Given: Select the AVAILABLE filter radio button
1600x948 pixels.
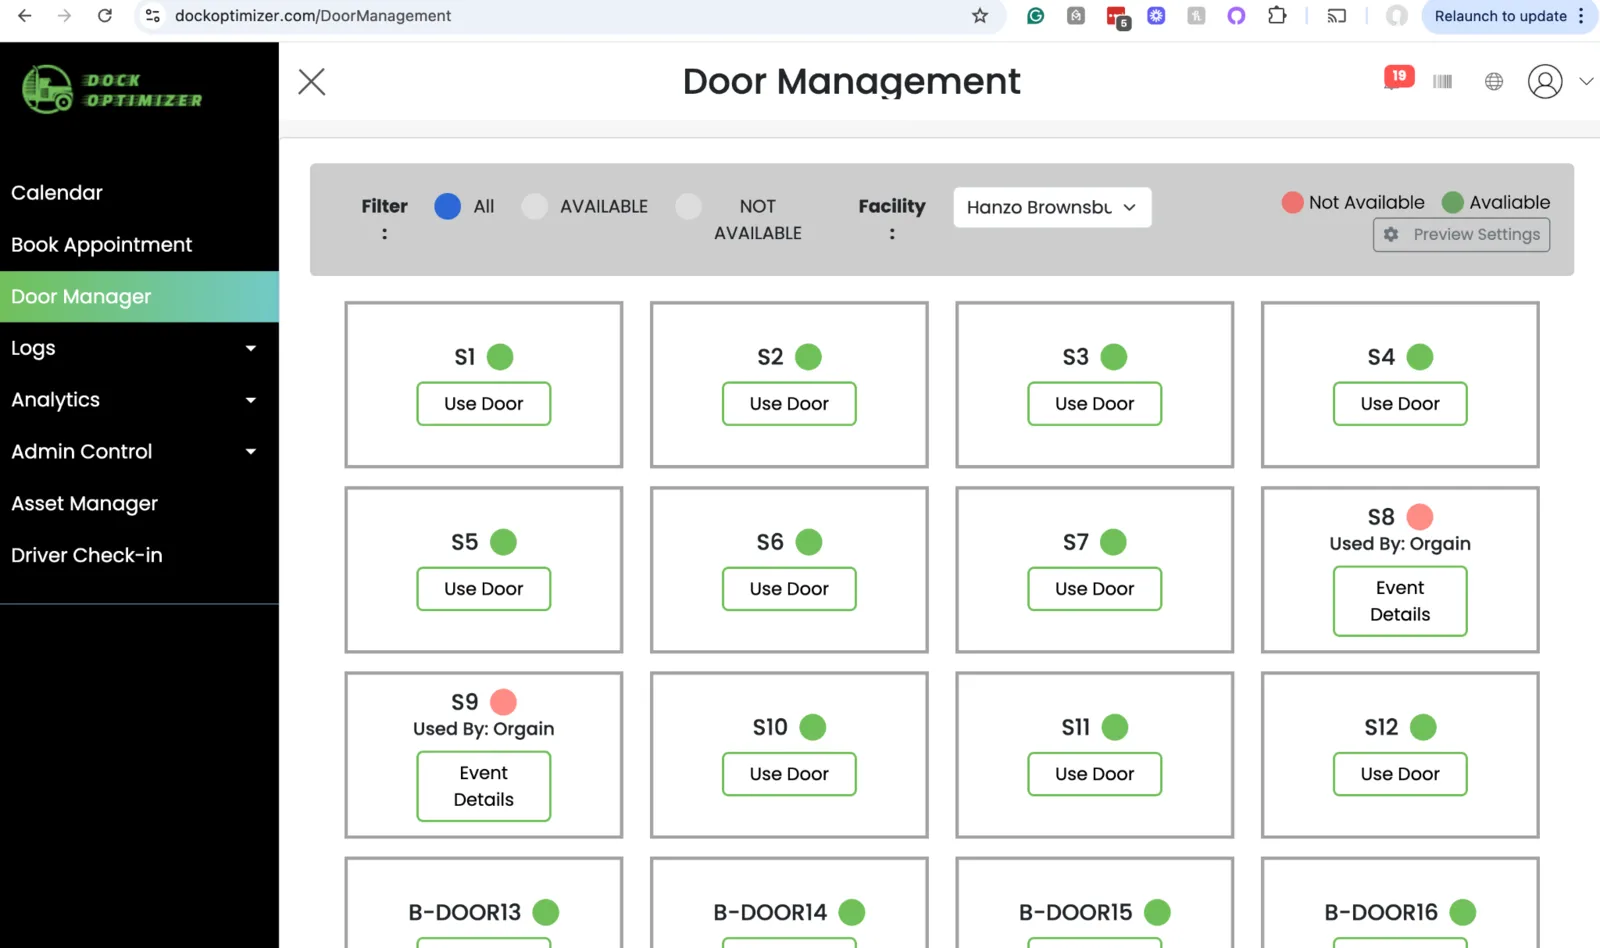Looking at the screenshot, I should (535, 206).
